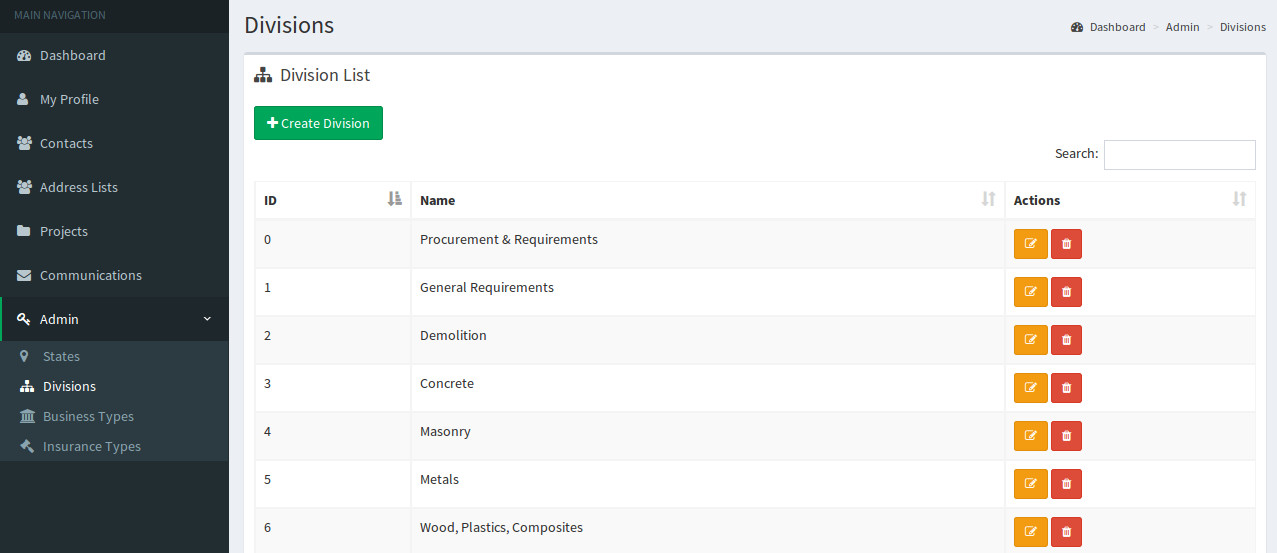Click in the Search input field
Screen dimensions: 1277x553
coord(1179,155)
